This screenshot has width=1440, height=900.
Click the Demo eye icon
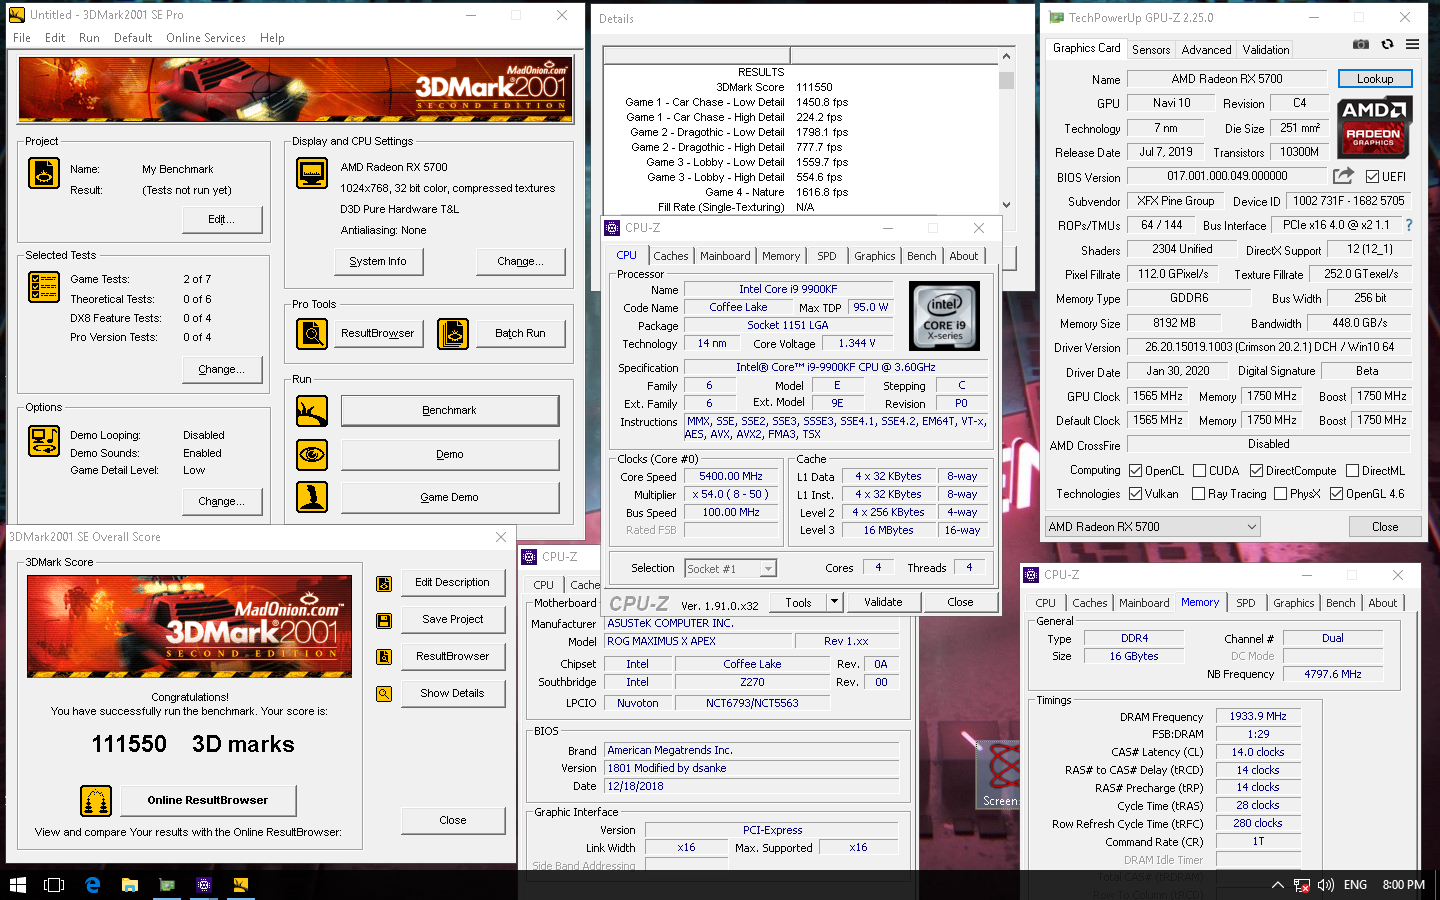tap(312, 455)
